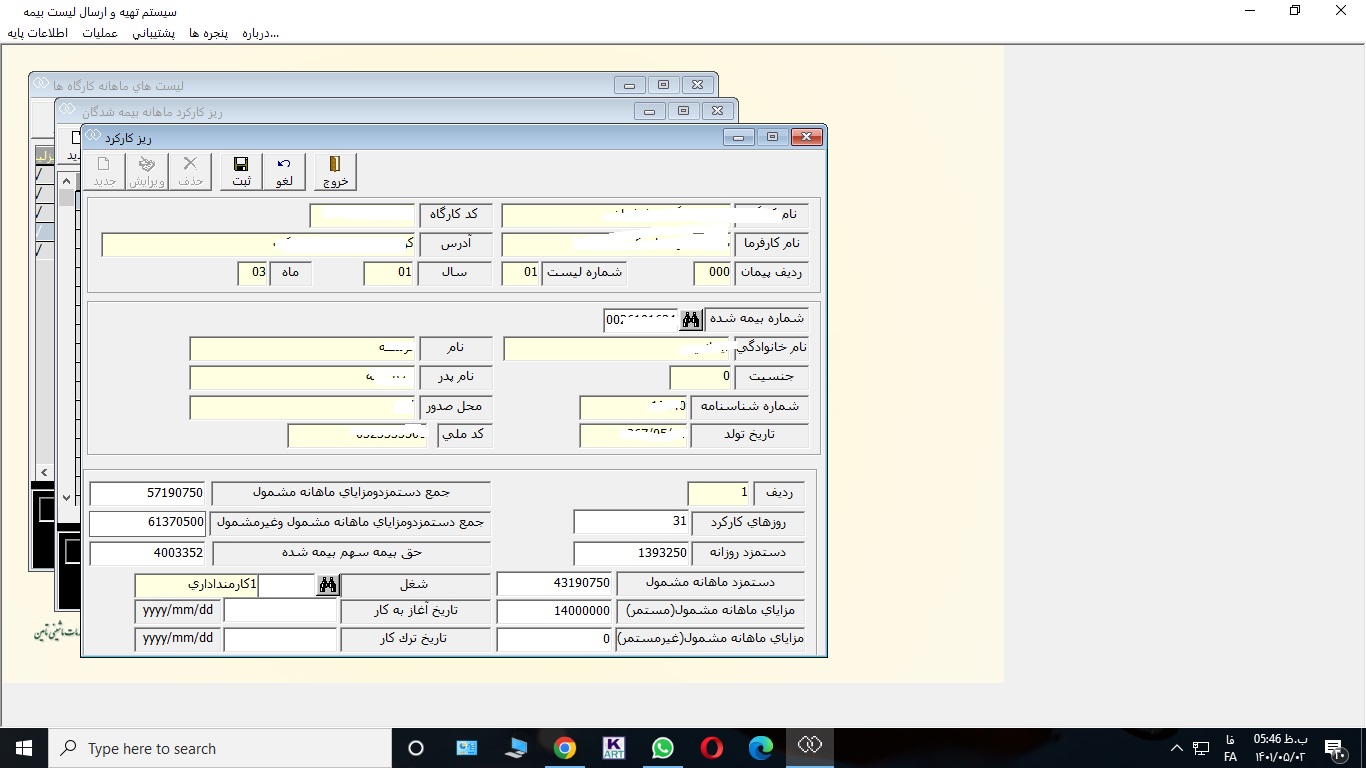Open WhatsApp from the taskbar
The width and height of the screenshot is (1366, 768).
[662, 748]
